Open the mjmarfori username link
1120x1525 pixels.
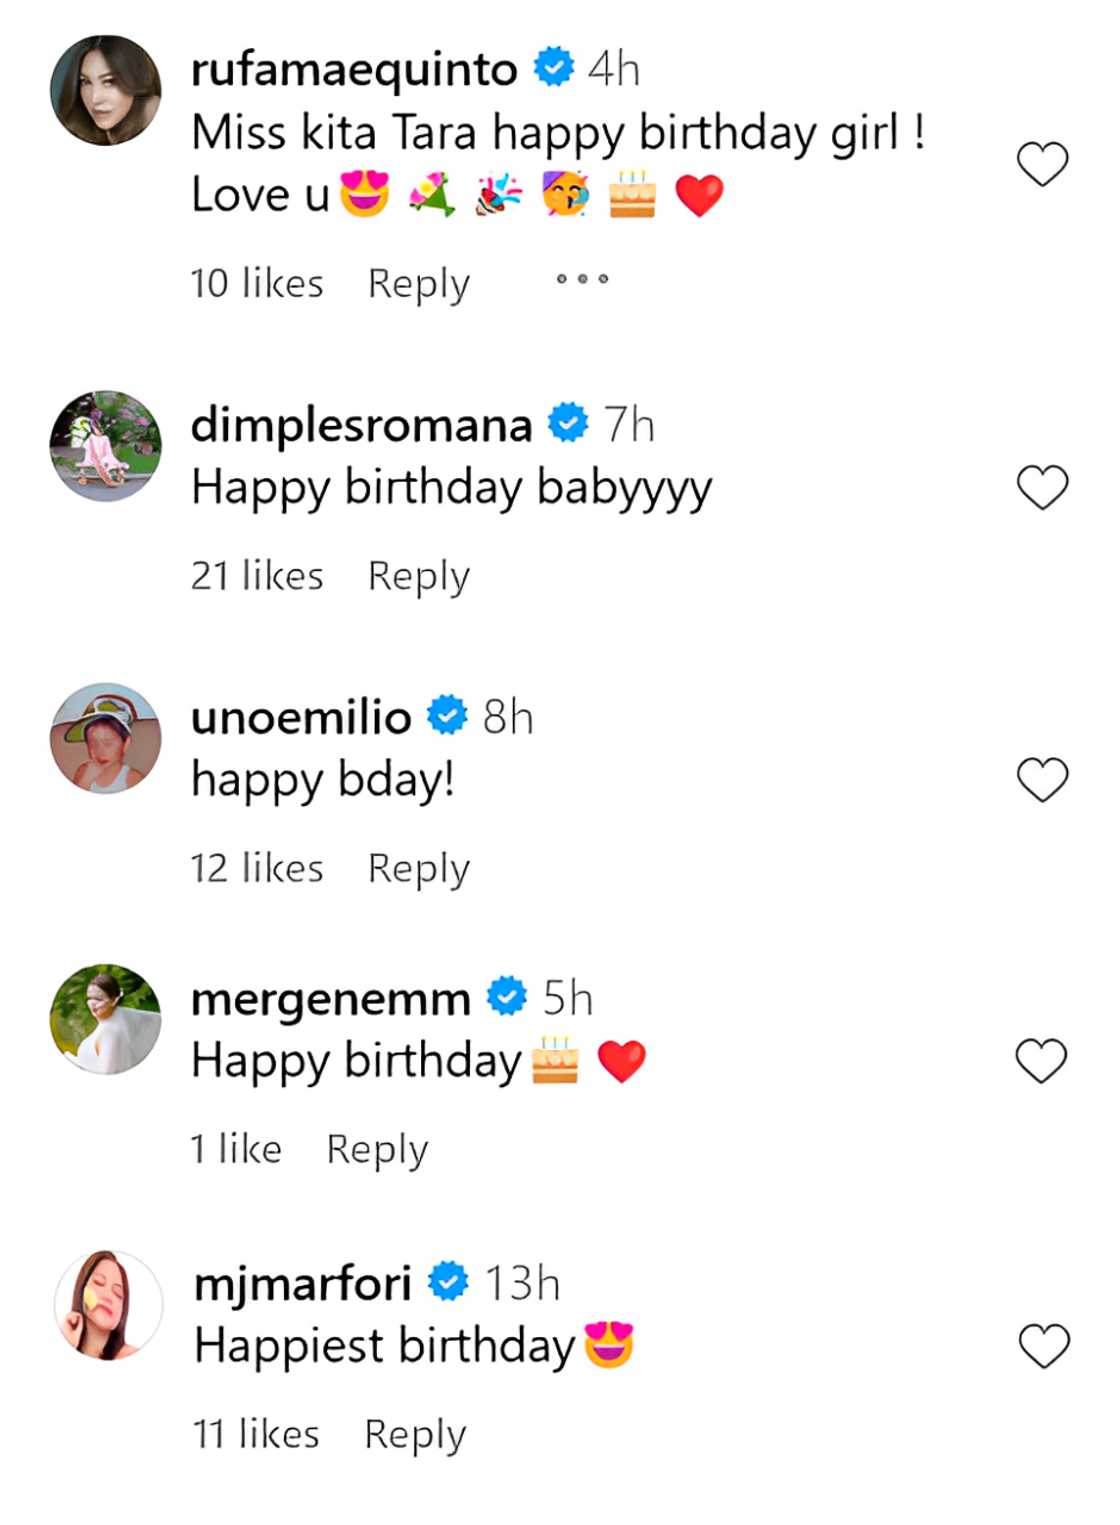click(302, 1284)
